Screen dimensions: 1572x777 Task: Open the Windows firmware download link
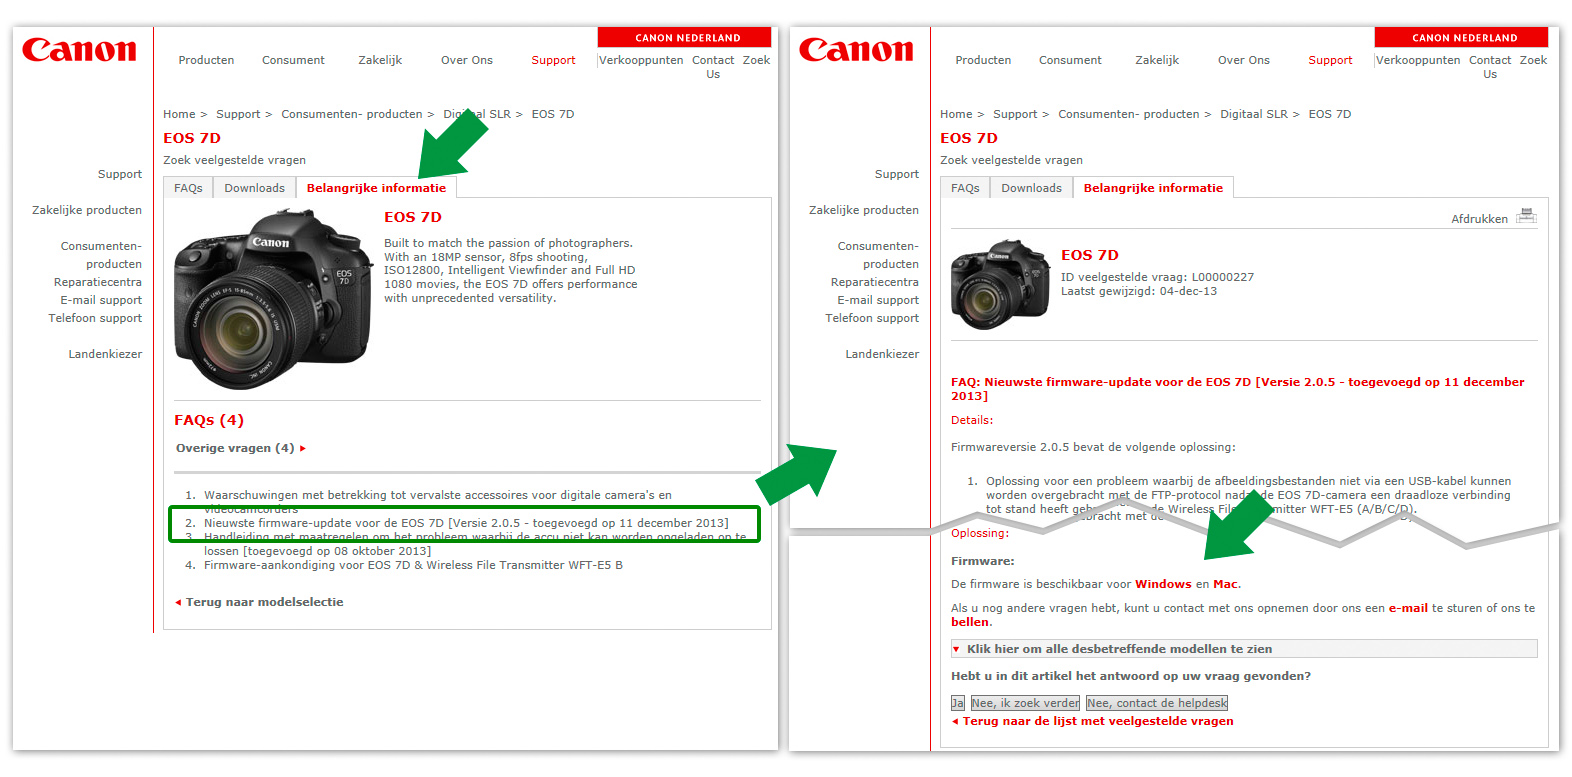click(x=1163, y=584)
